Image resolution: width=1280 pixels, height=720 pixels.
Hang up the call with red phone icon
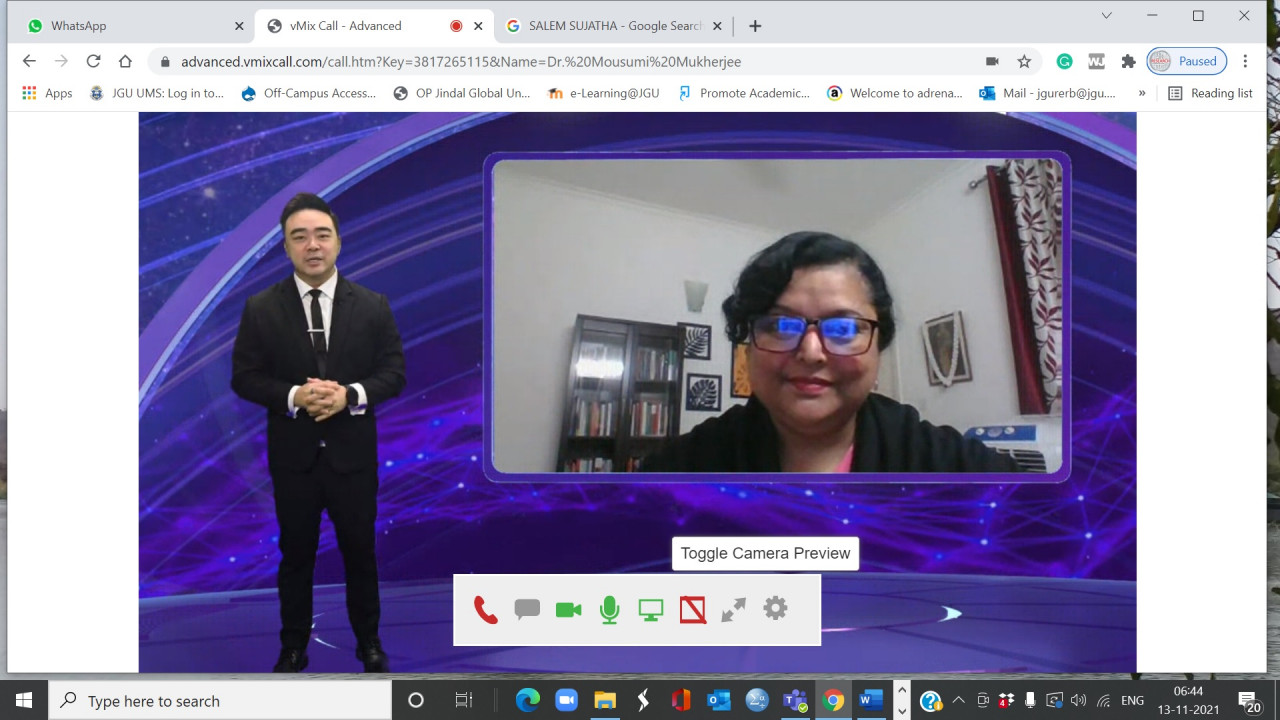tap(486, 609)
